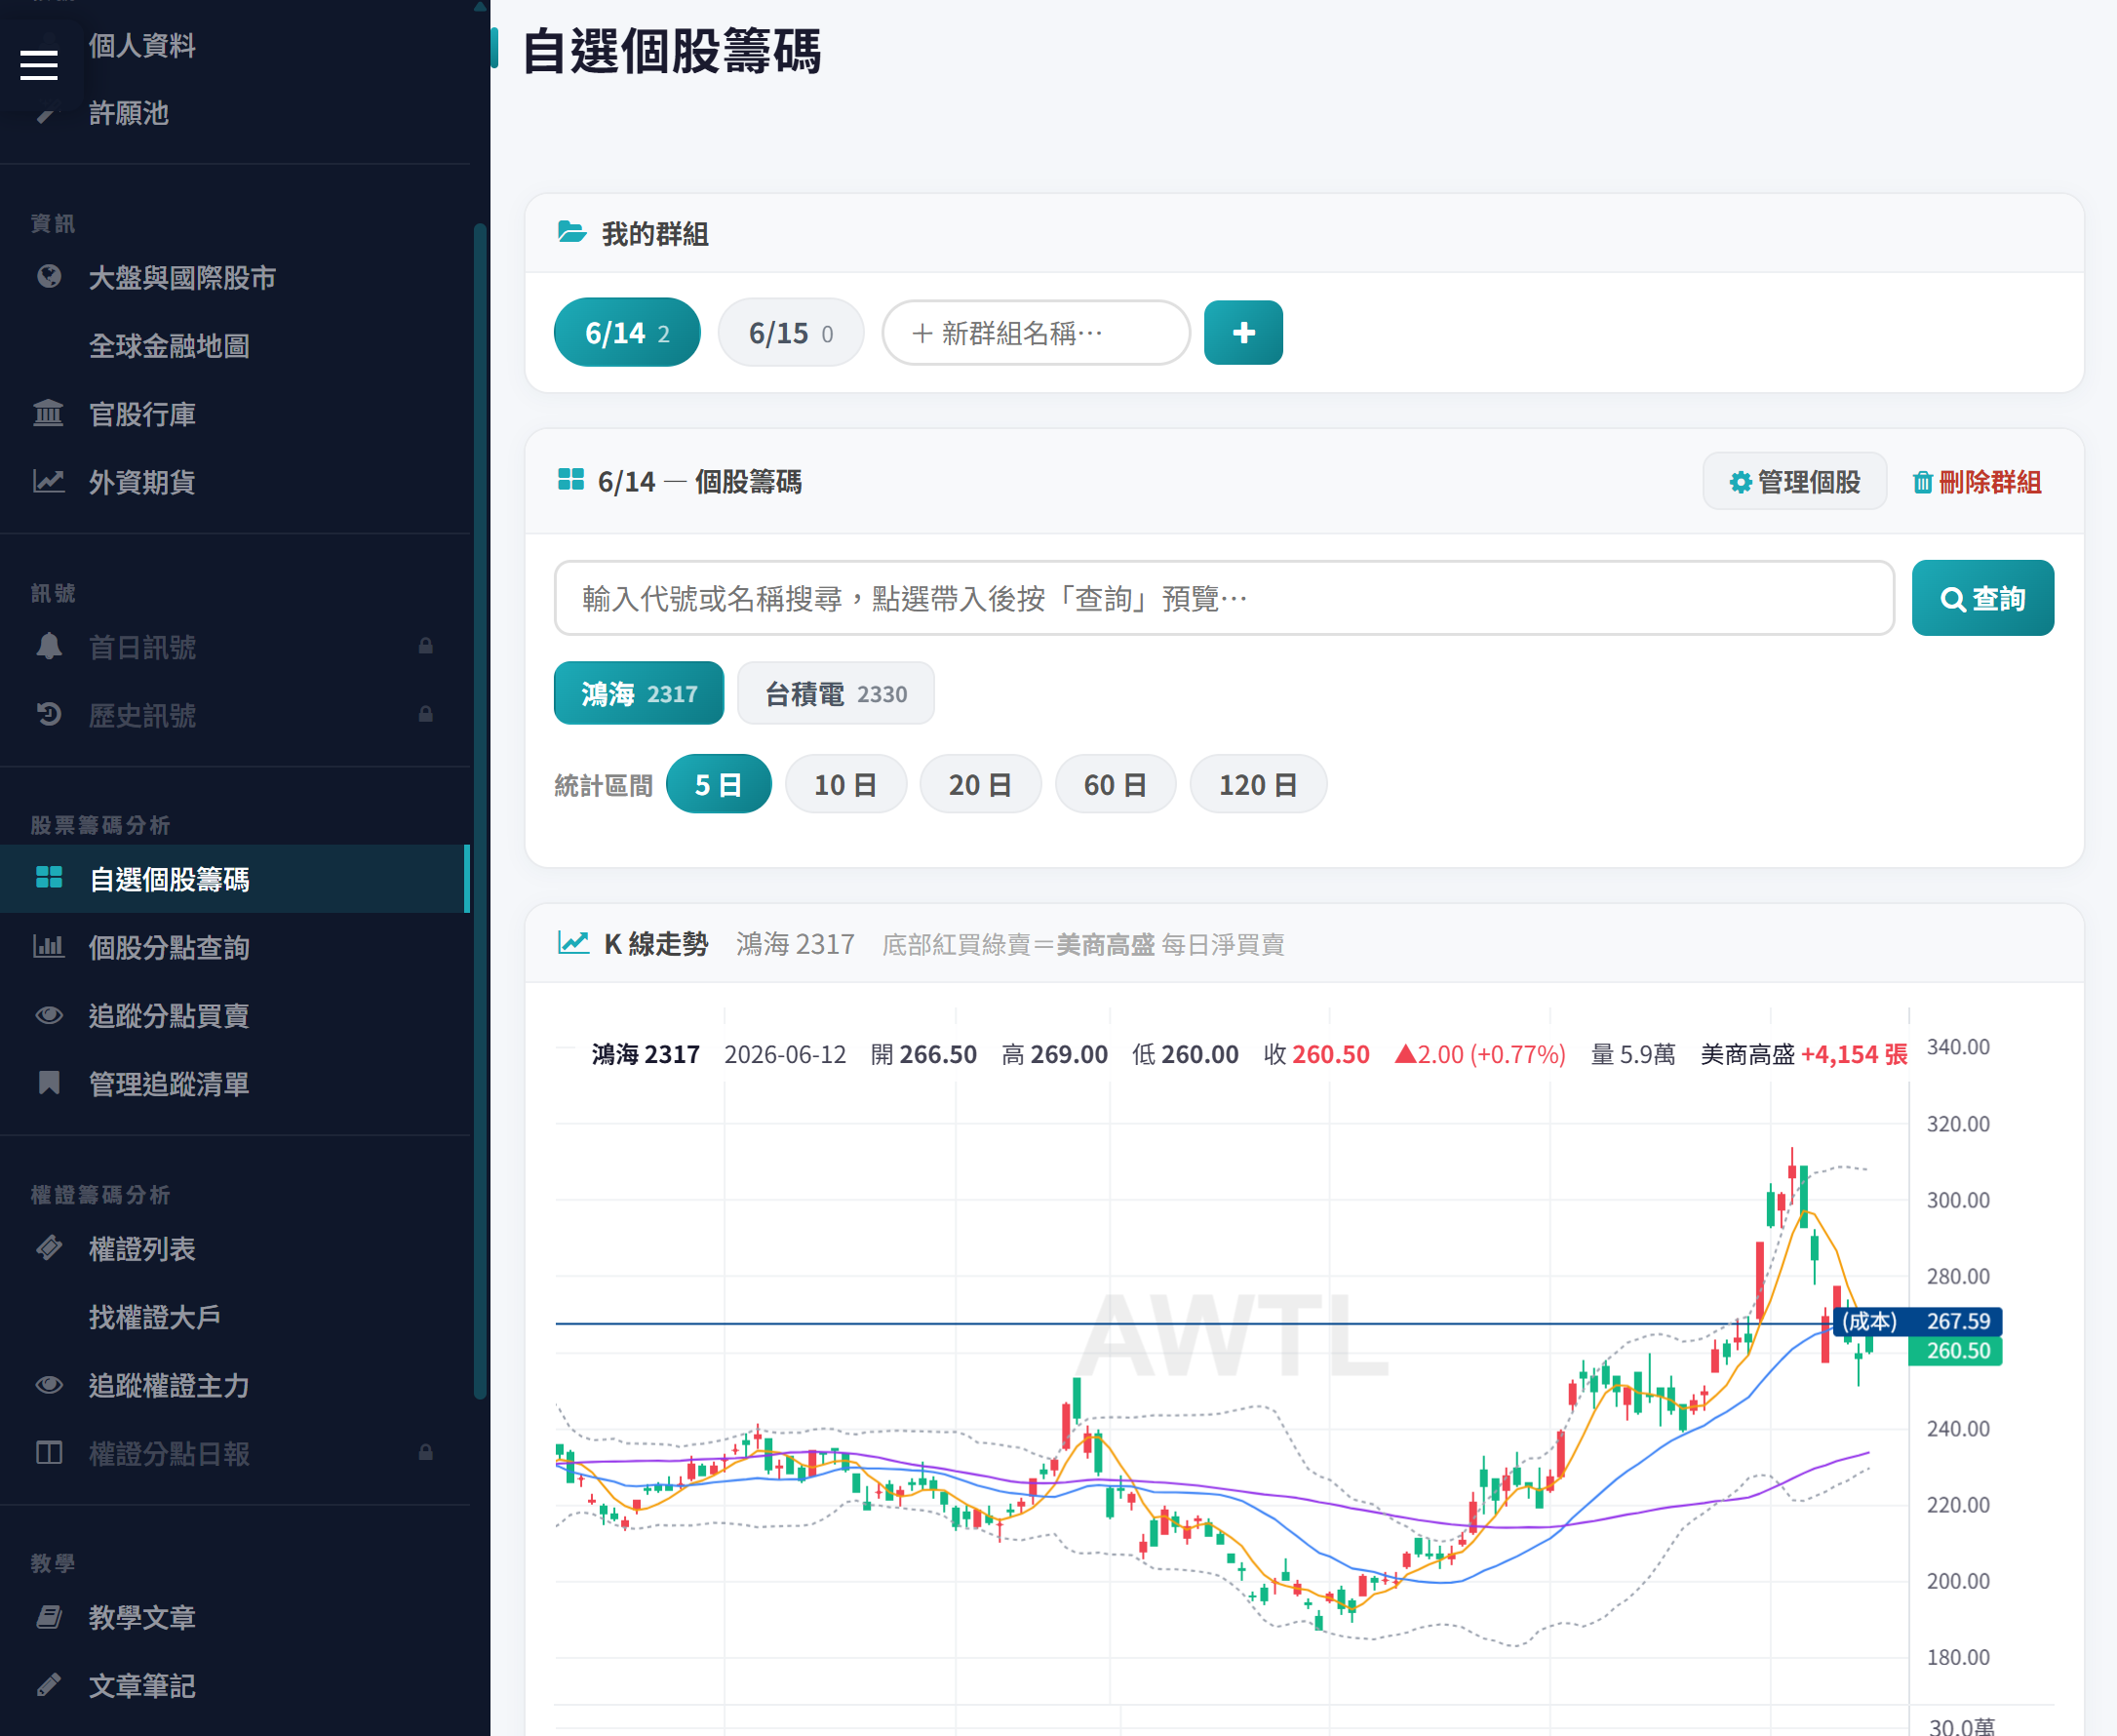This screenshot has height=1736, width=2117.
Task: Select the 6/14 group tab
Action: (627, 332)
